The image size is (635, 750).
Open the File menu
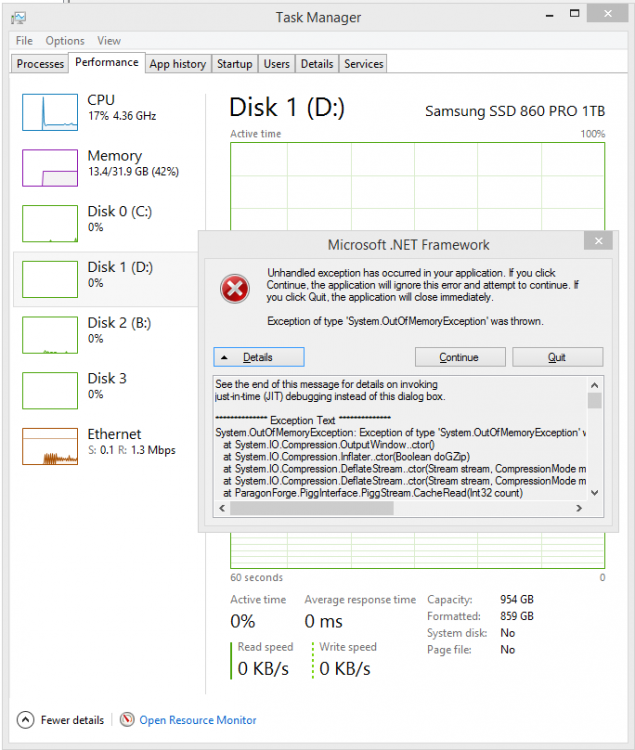point(24,41)
